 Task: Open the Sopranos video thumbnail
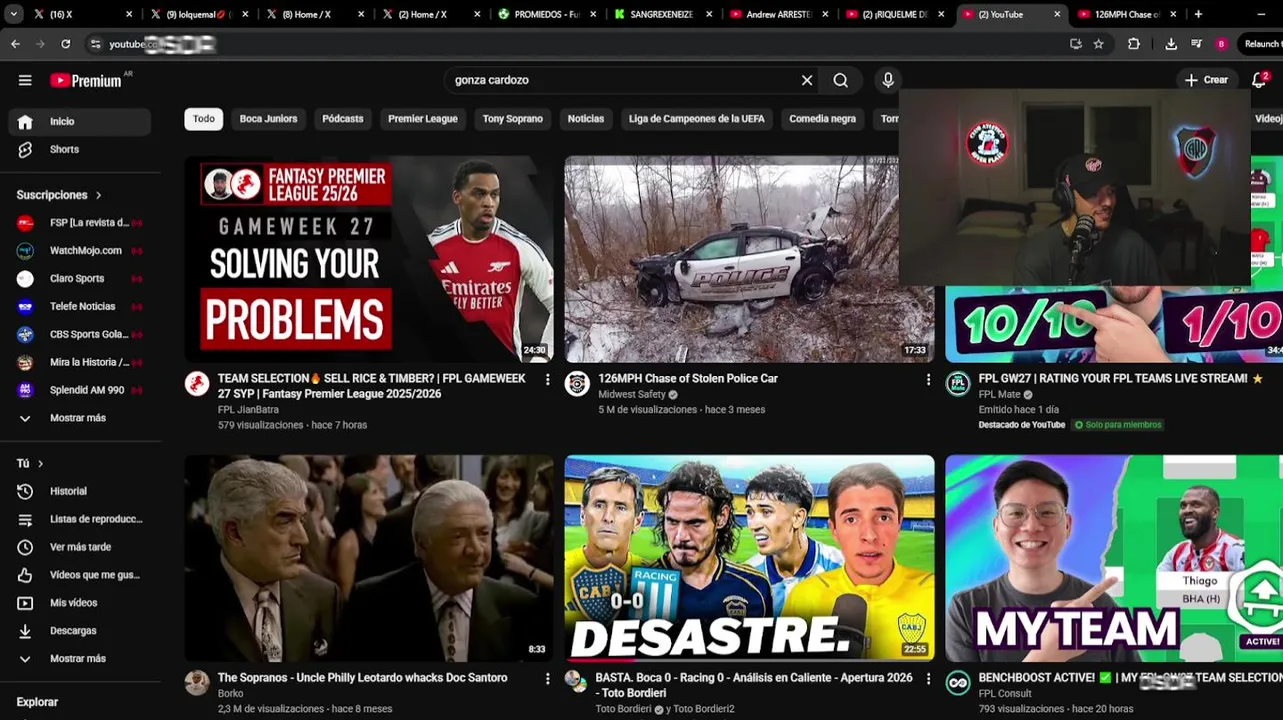coord(369,558)
